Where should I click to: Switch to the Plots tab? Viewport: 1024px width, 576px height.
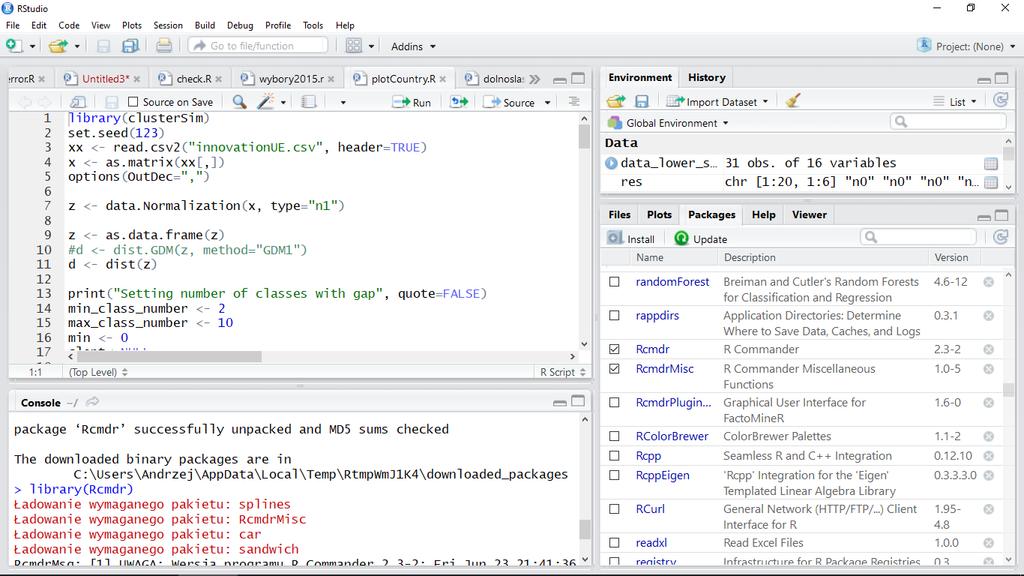(659, 215)
